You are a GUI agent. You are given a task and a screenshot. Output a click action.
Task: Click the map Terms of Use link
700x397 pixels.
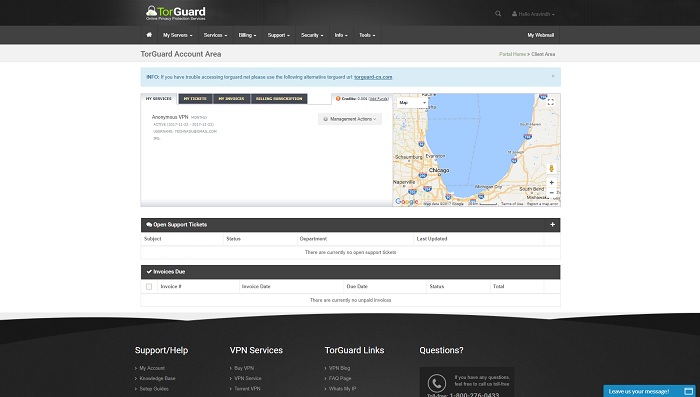click(512, 204)
